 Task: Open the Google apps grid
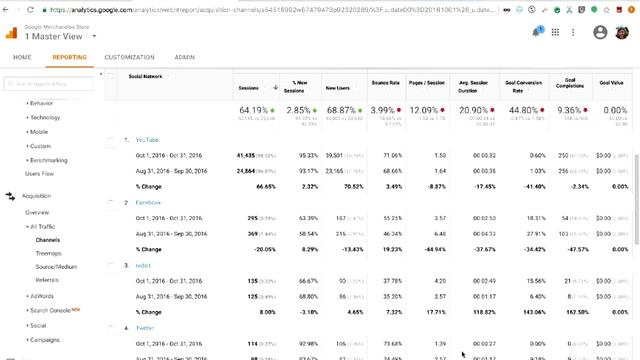555,32
